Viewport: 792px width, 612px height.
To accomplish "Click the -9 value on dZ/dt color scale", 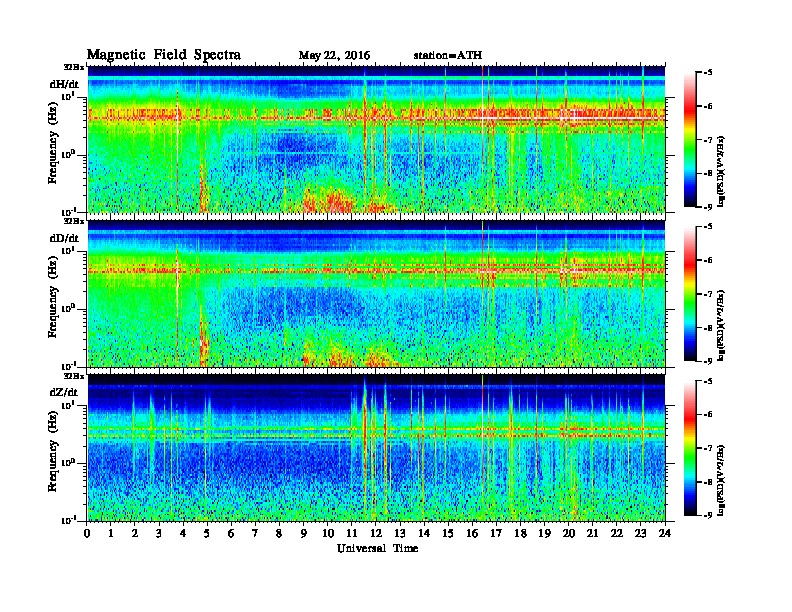I will click(709, 515).
